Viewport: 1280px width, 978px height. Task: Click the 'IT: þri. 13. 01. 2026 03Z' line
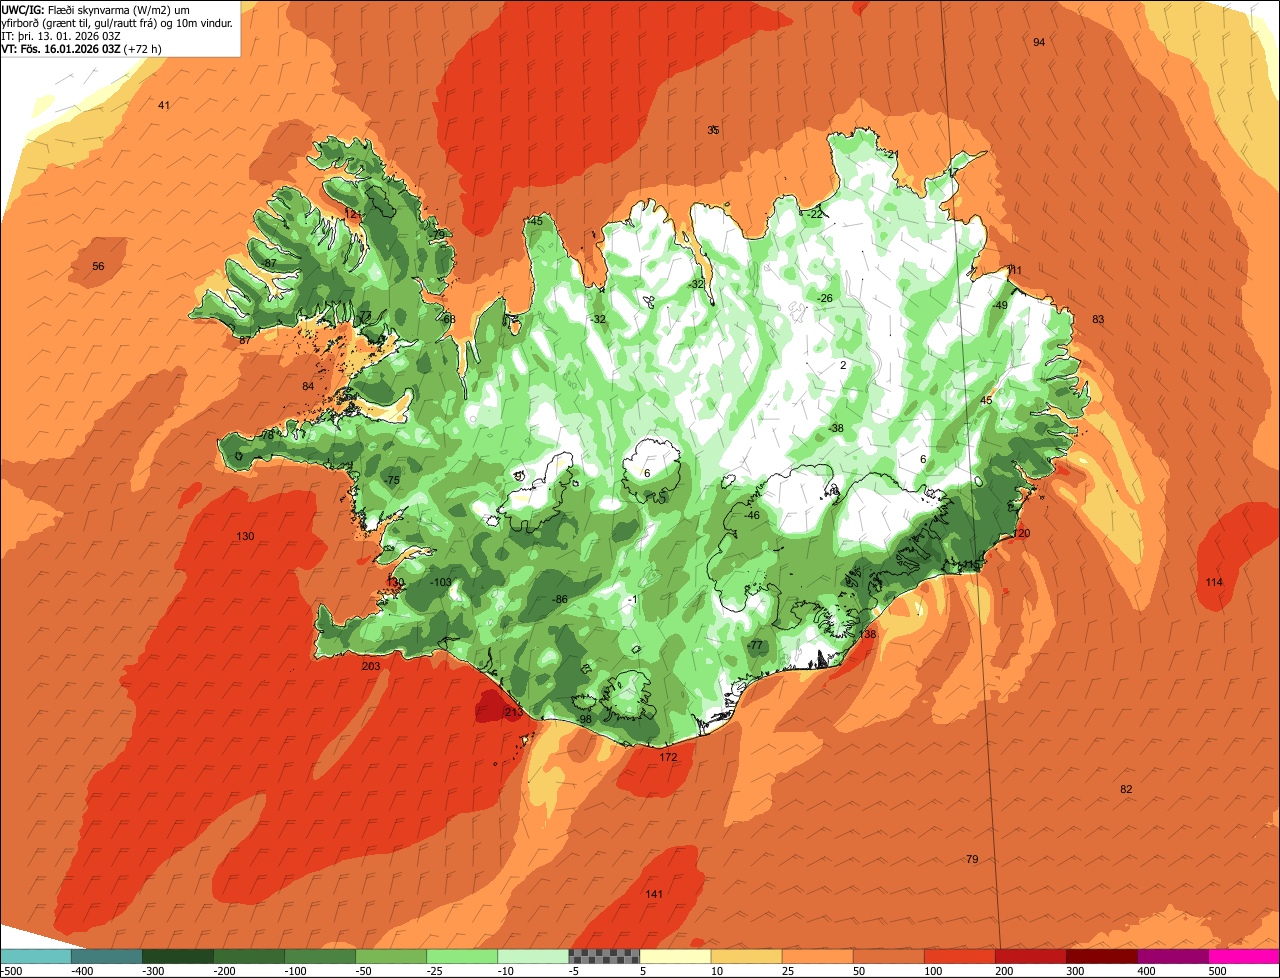coord(61,36)
